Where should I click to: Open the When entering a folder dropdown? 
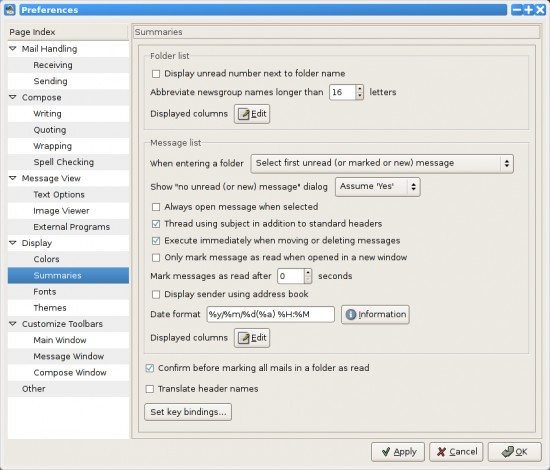382,163
